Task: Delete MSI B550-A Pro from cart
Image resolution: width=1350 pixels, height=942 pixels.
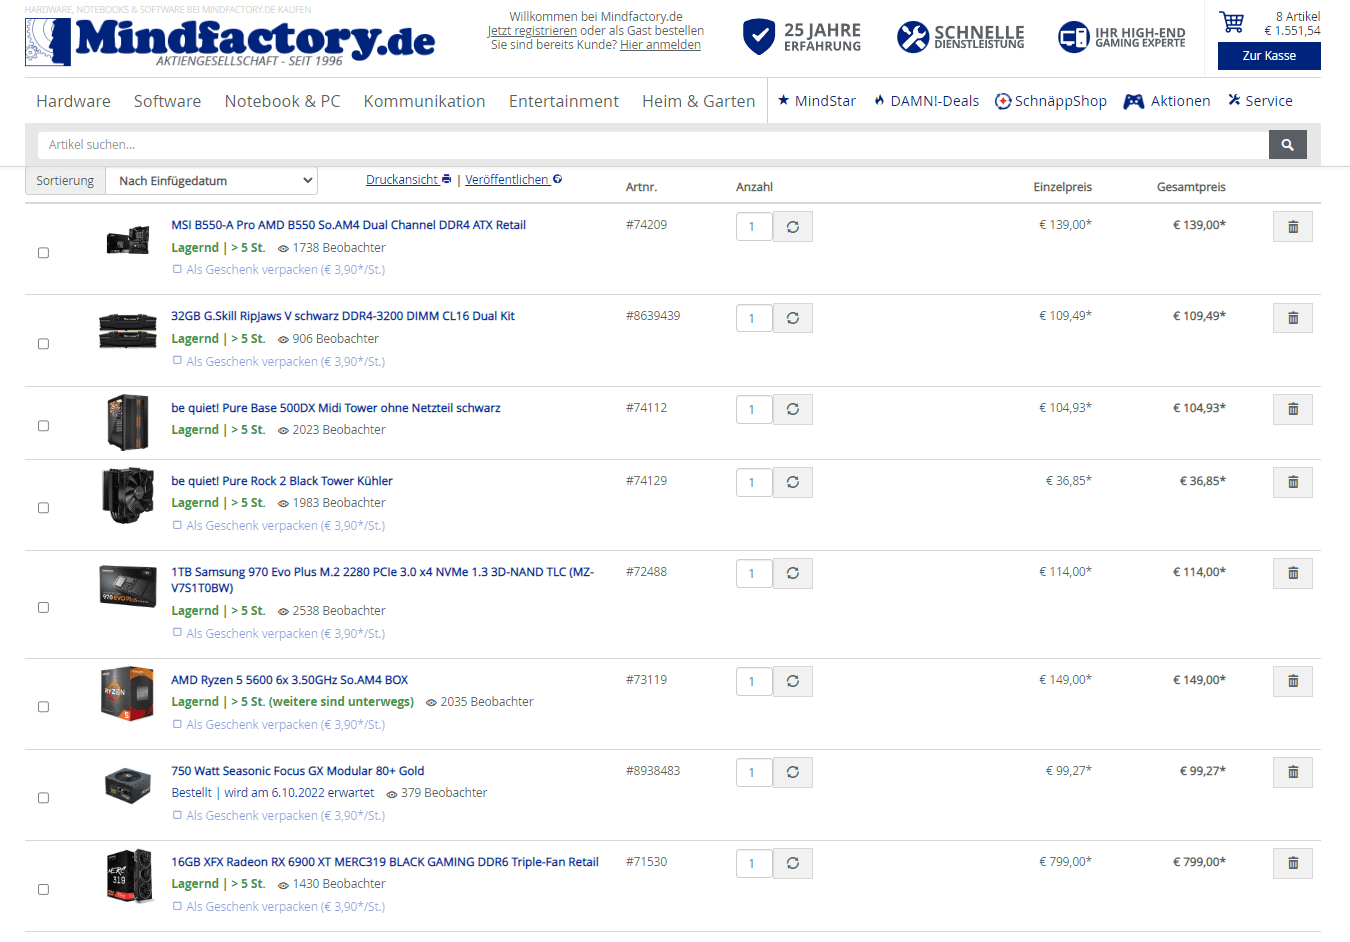Action: click(x=1293, y=227)
